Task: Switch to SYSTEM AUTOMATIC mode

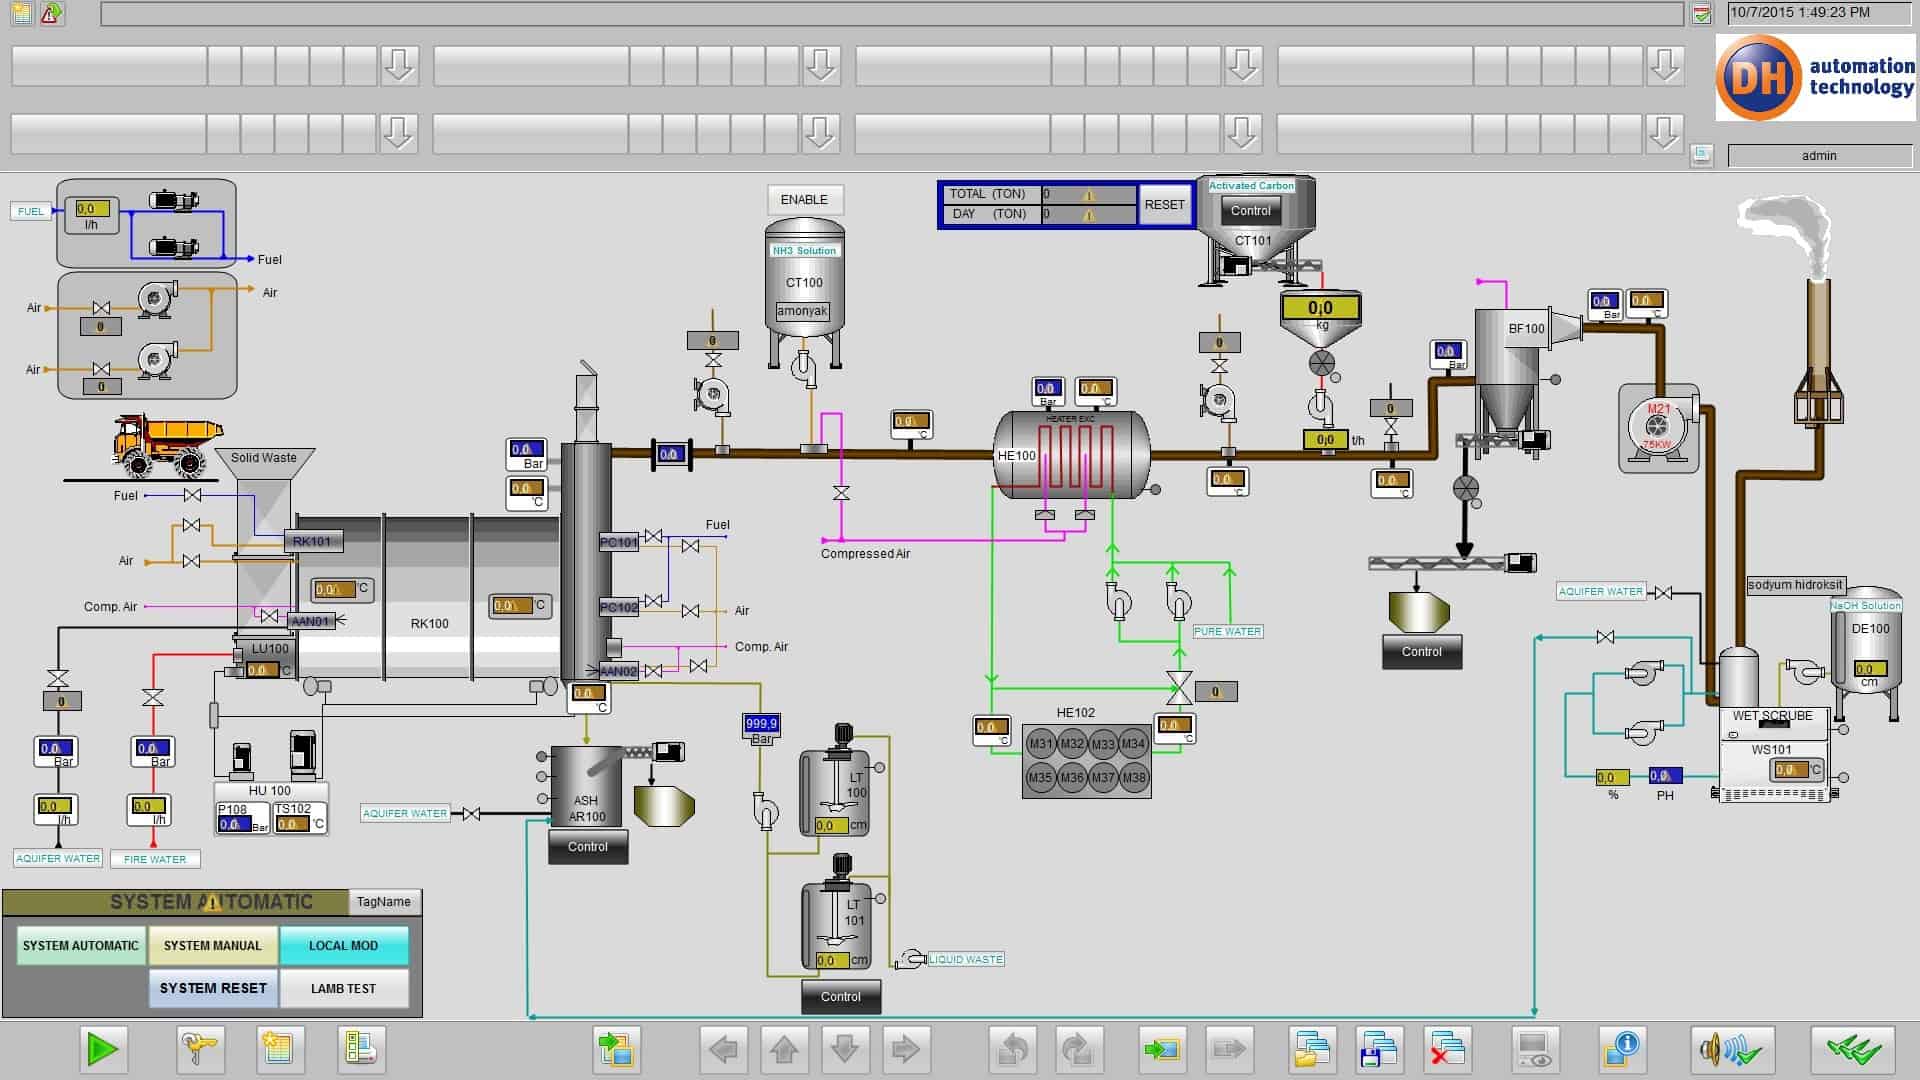Action: [x=81, y=945]
